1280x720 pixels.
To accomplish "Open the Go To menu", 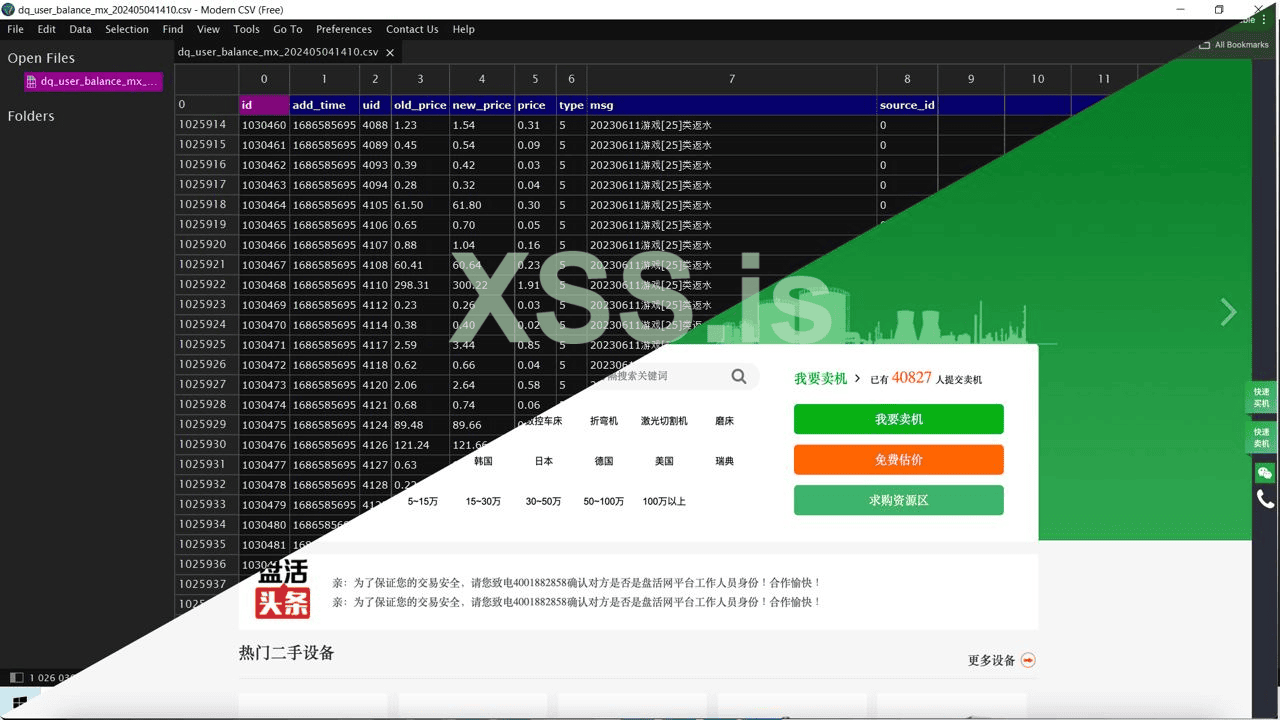I will (x=288, y=29).
